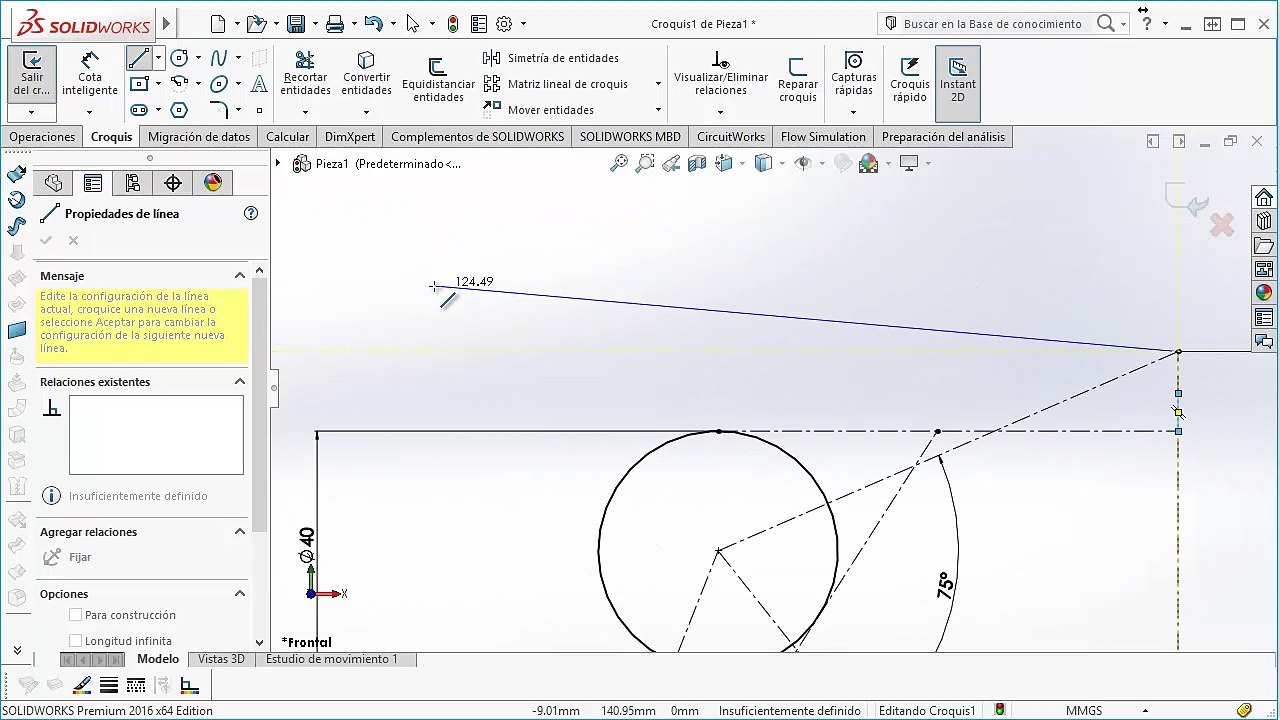The height and width of the screenshot is (720, 1280).
Task: Enable the Para construcción checkbox
Action: coord(76,615)
